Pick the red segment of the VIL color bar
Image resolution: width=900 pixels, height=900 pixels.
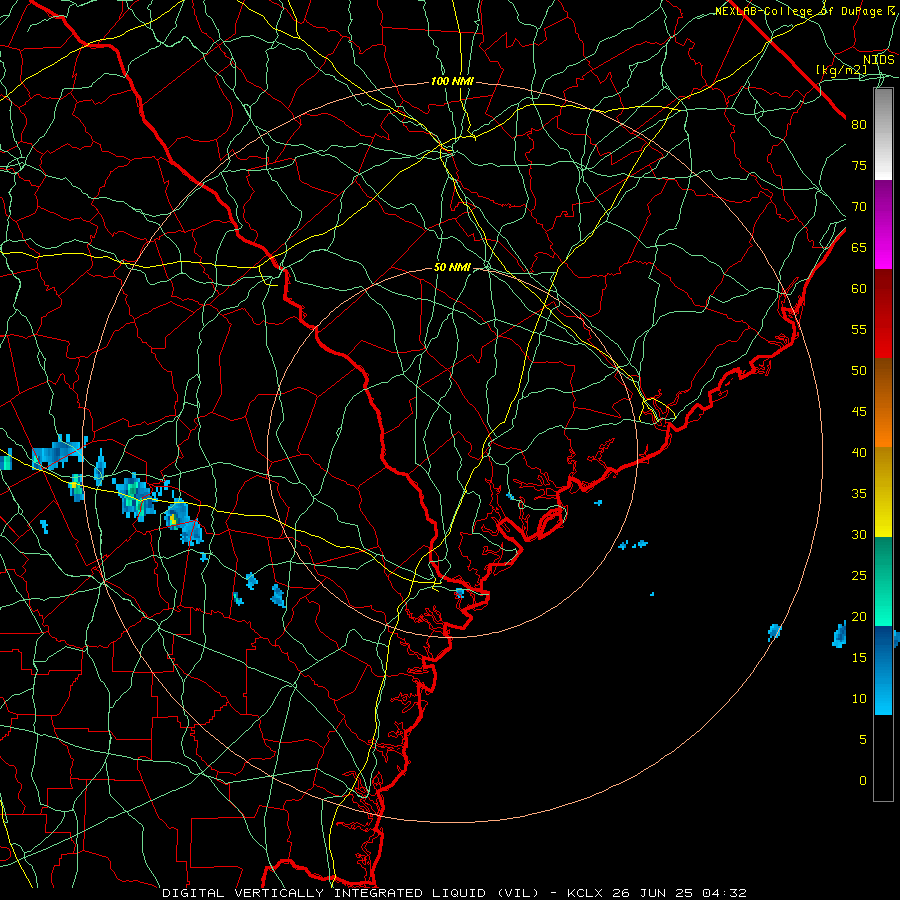pyautogui.click(x=883, y=314)
